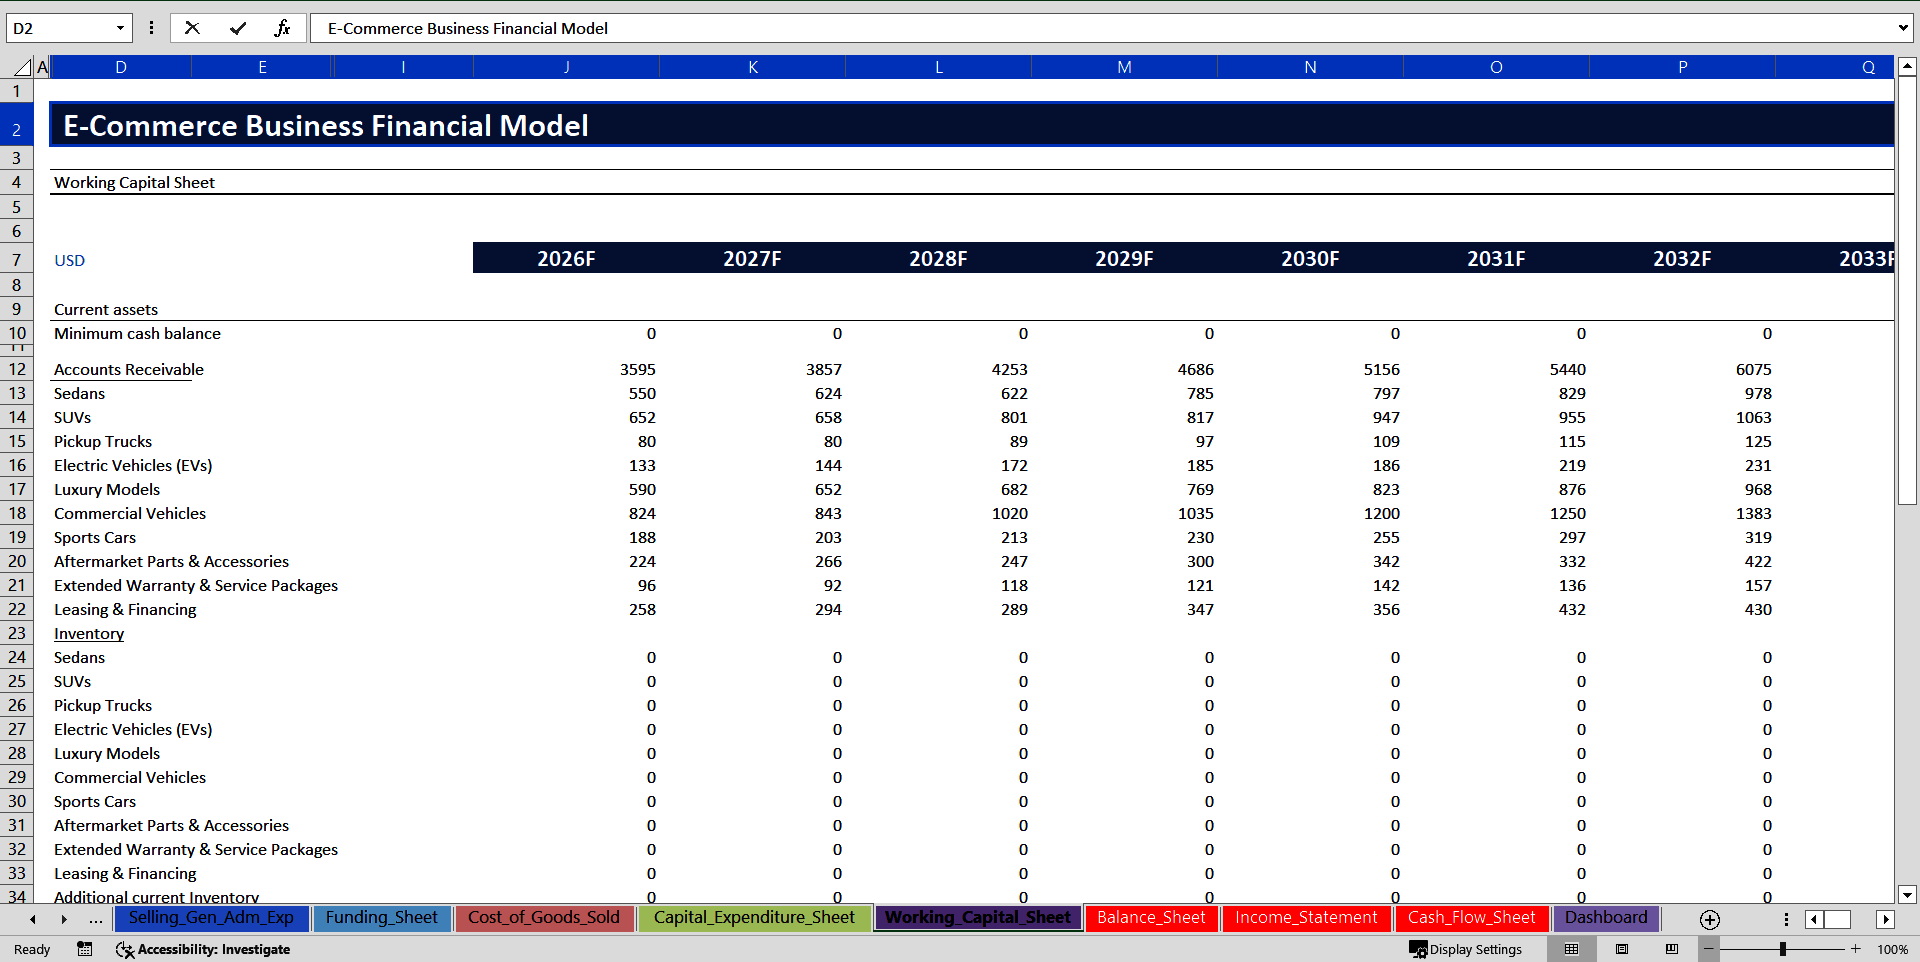Switch to Normal view
The image size is (1920, 962).
pyautogui.click(x=1572, y=949)
